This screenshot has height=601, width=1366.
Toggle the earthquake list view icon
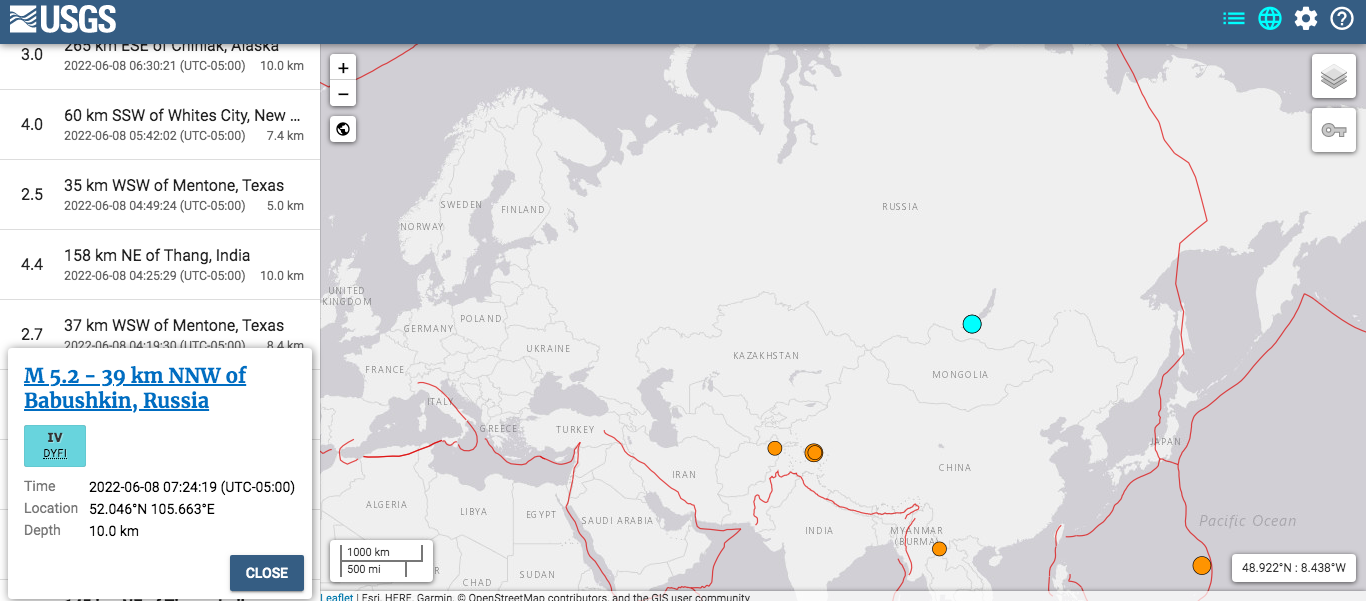(1234, 18)
